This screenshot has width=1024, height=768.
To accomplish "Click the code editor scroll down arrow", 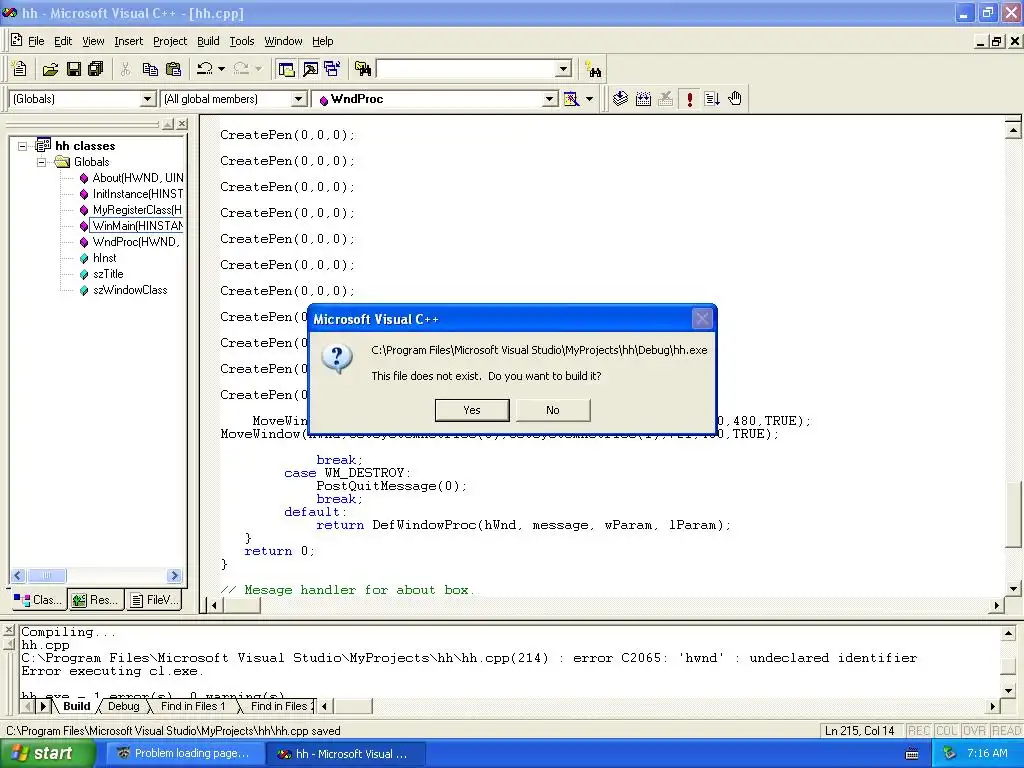I will [x=1013, y=588].
